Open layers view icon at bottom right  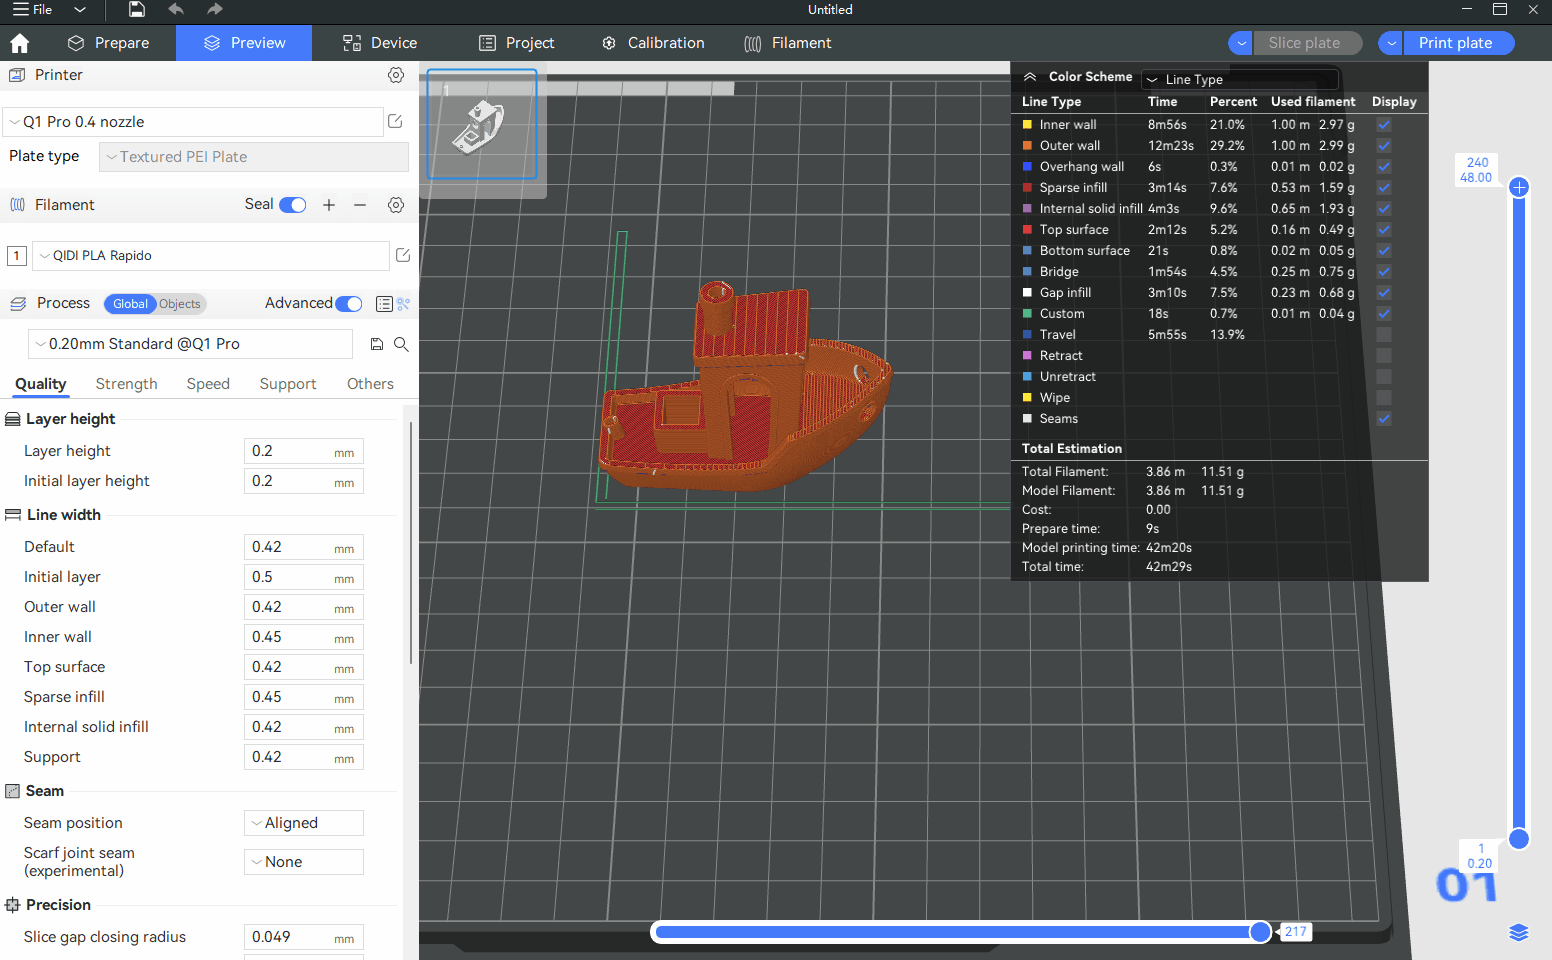coord(1518,932)
